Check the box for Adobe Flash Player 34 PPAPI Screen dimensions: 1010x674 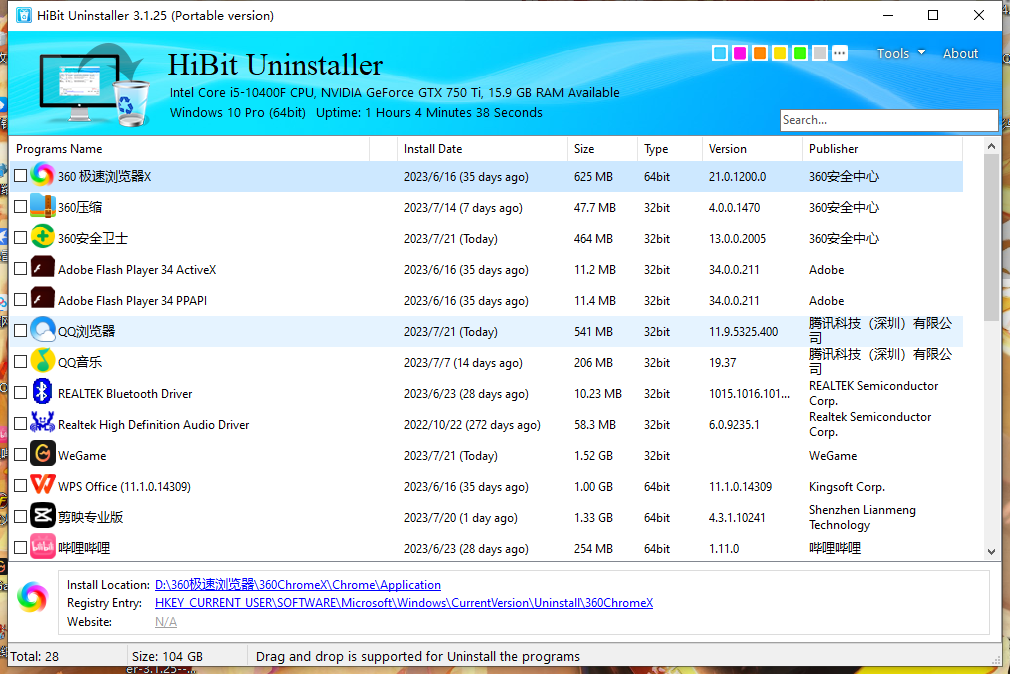point(21,300)
